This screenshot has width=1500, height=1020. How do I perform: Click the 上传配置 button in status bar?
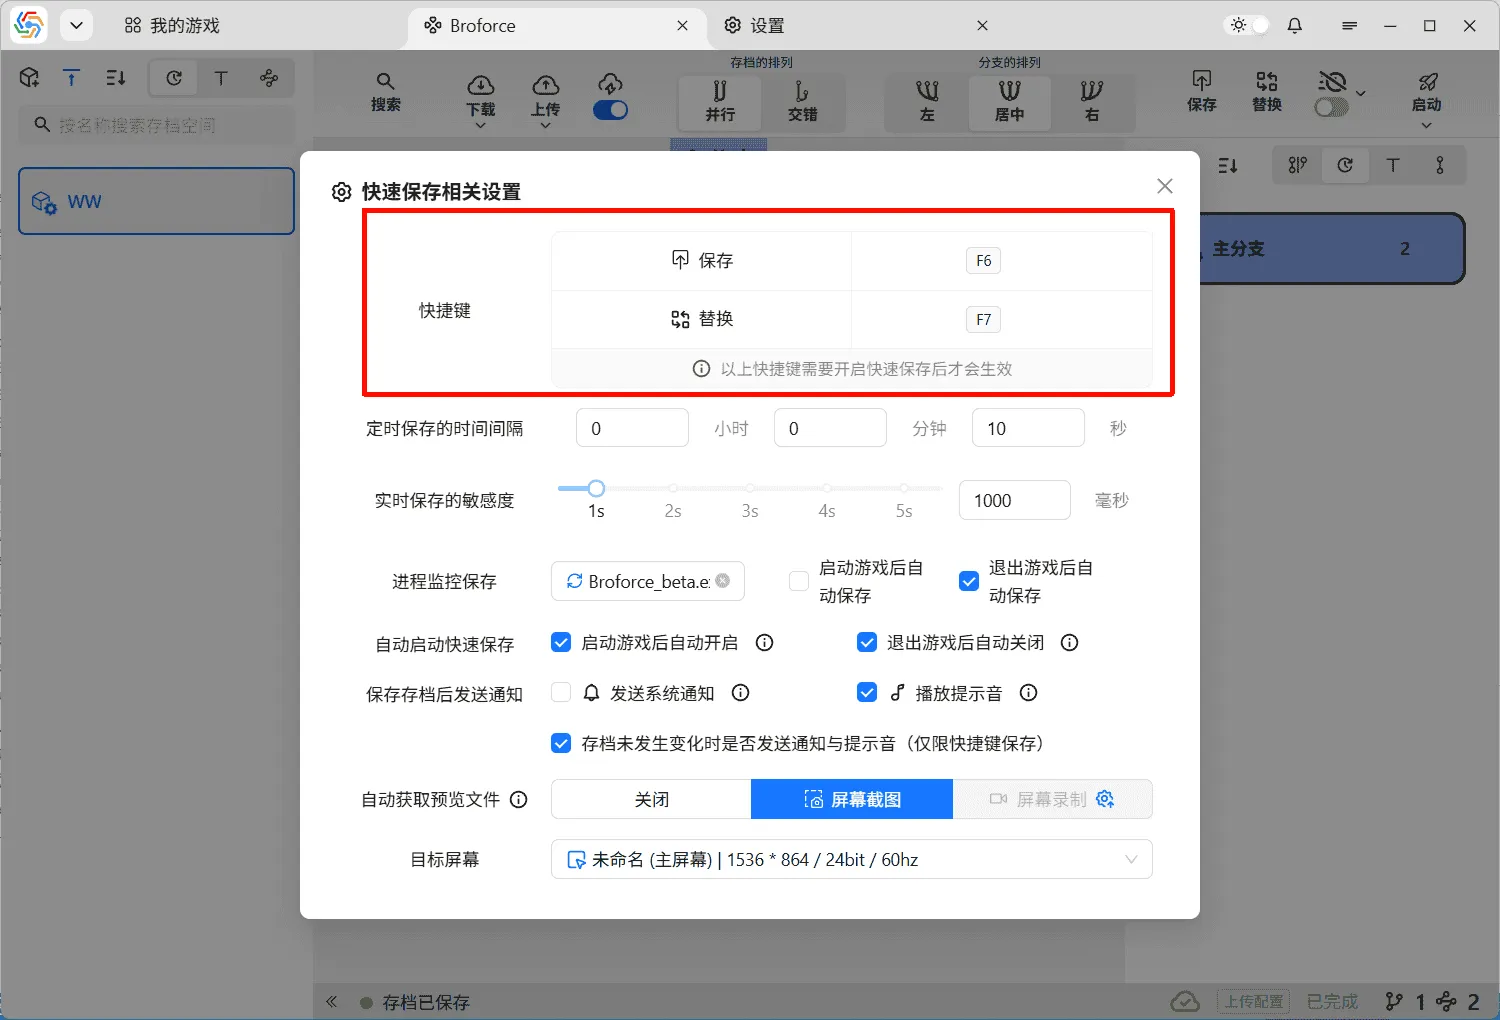[x=1254, y=1001]
